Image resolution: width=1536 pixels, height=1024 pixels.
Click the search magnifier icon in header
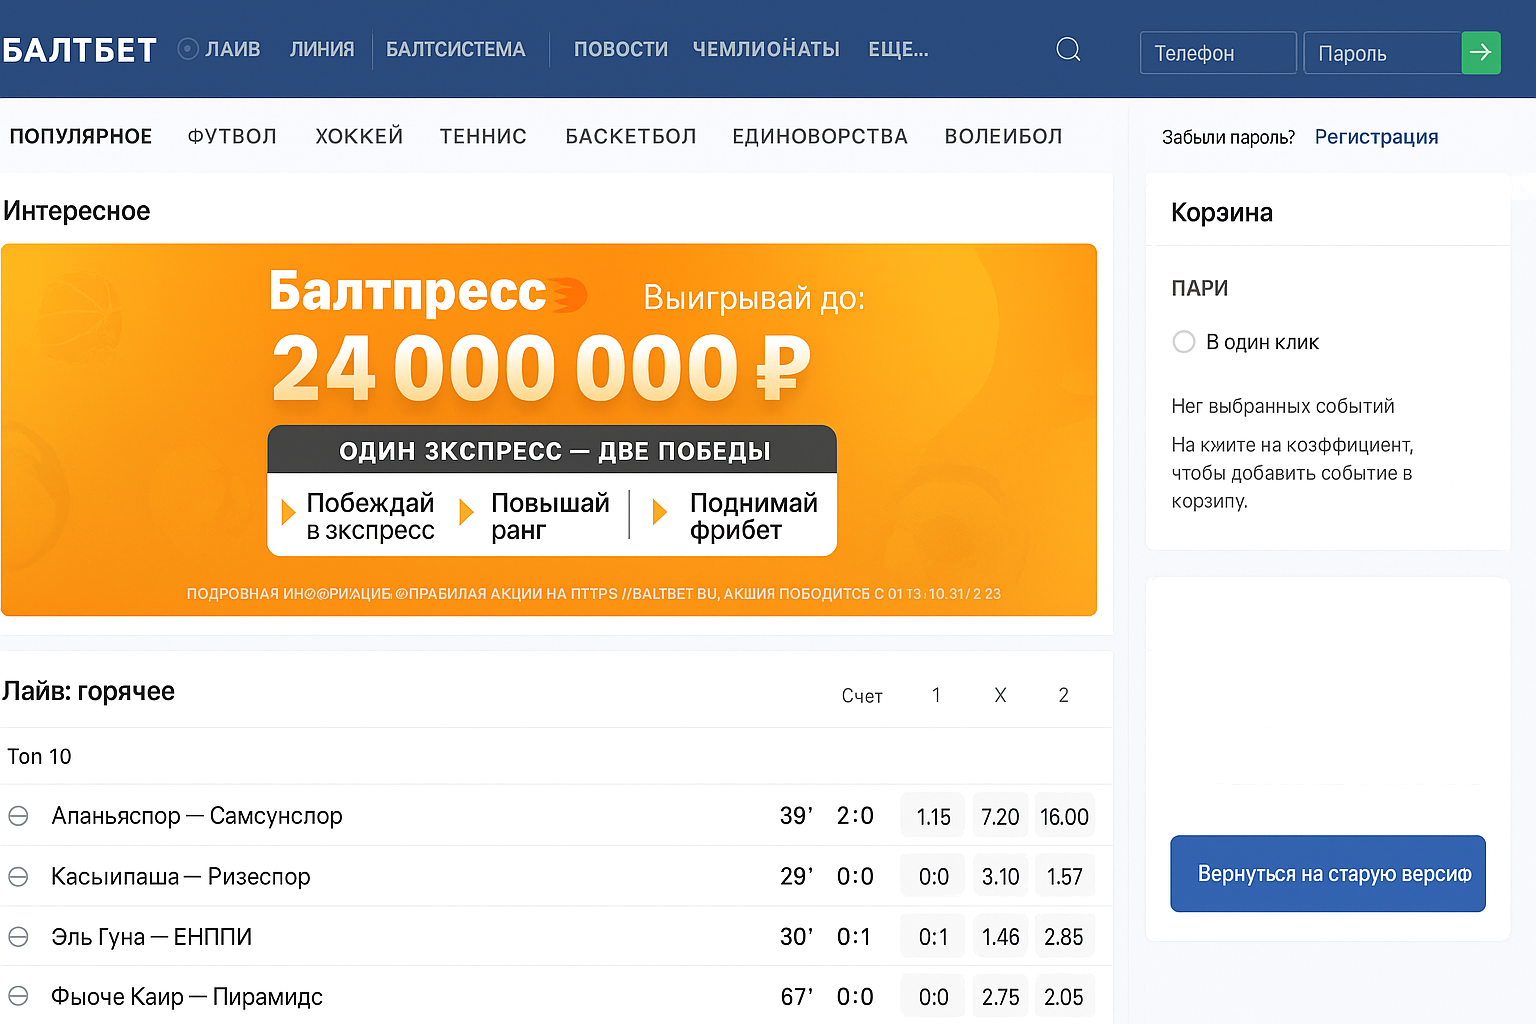click(1068, 50)
